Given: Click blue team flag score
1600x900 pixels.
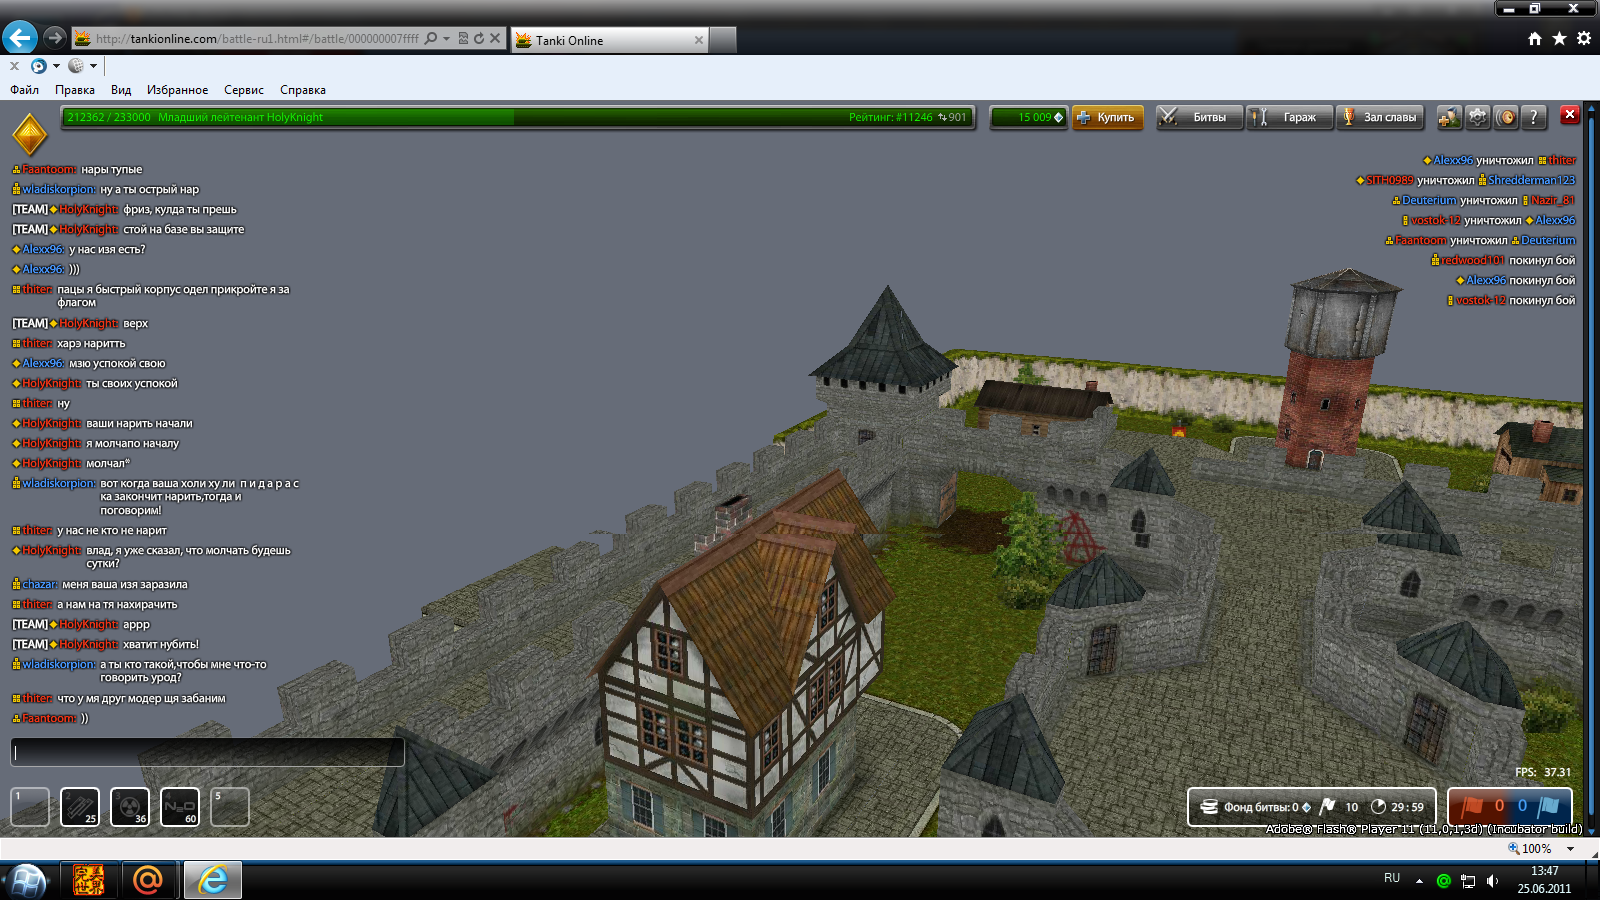Looking at the screenshot, I should (x=1538, y=806).
